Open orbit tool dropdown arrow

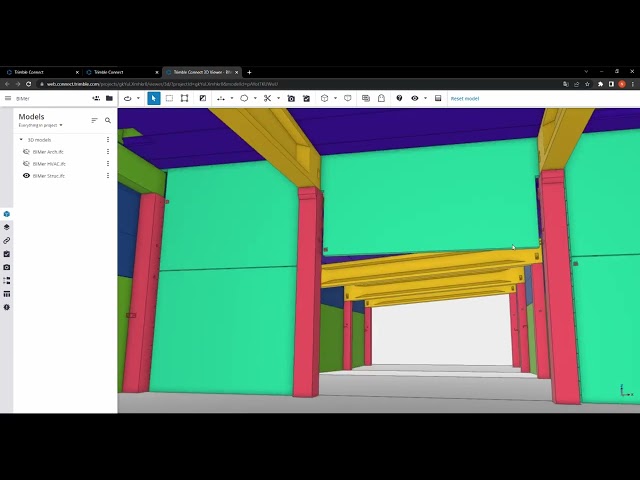click(x=138, y=98)
